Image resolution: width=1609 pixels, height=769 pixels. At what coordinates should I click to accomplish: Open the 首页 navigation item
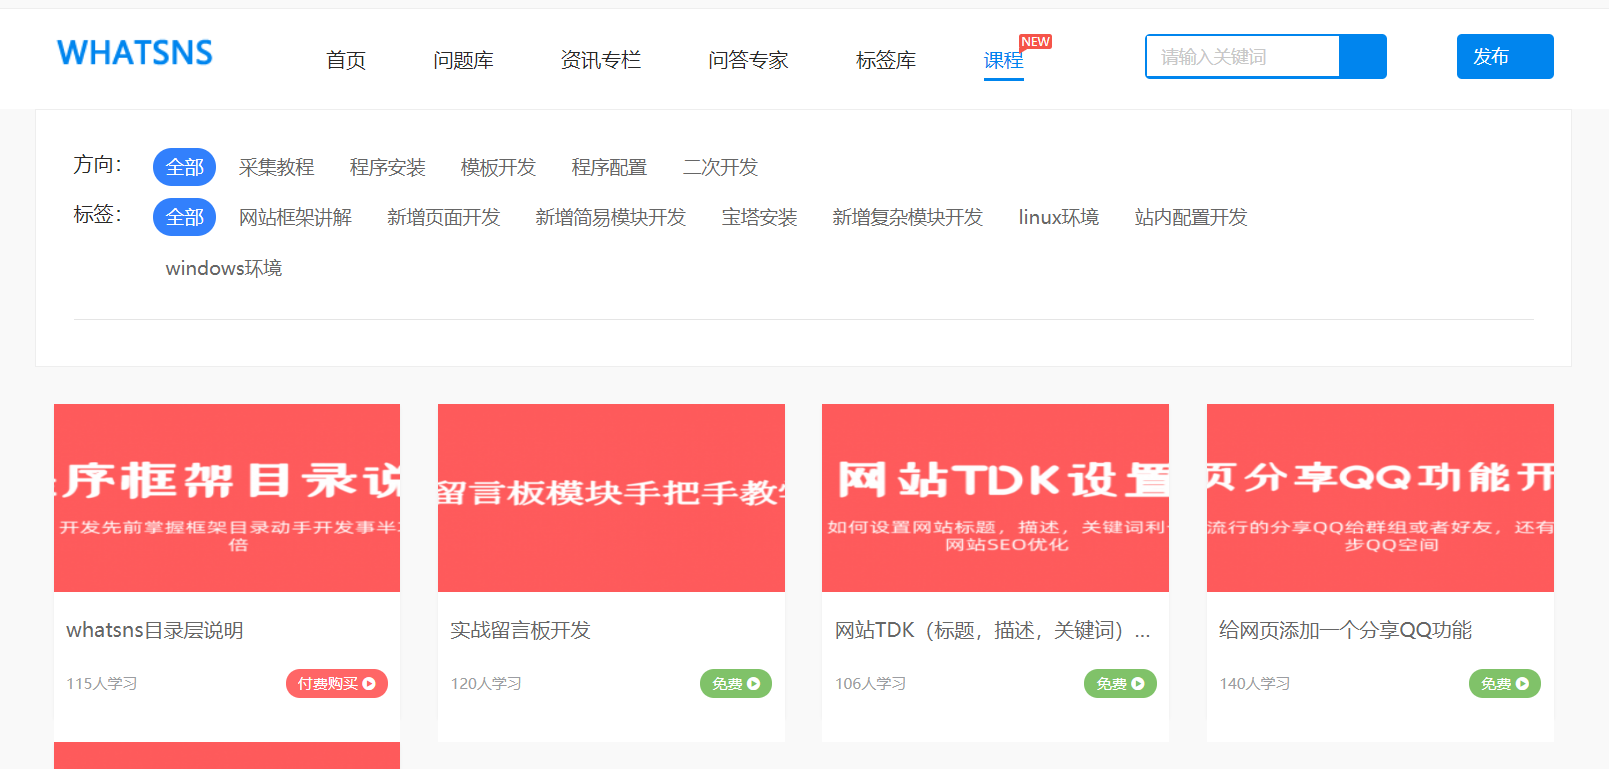tap(346, 61)
